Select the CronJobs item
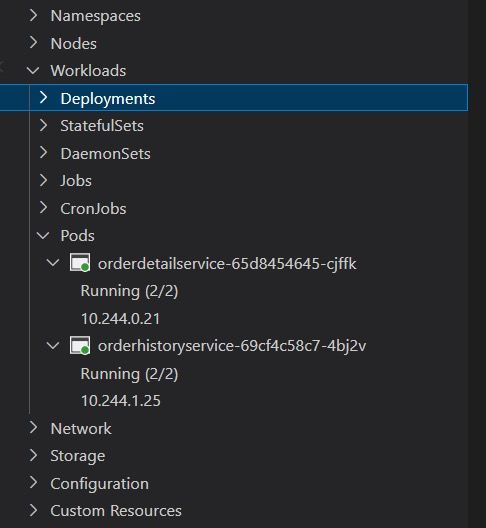 [93, 208]
